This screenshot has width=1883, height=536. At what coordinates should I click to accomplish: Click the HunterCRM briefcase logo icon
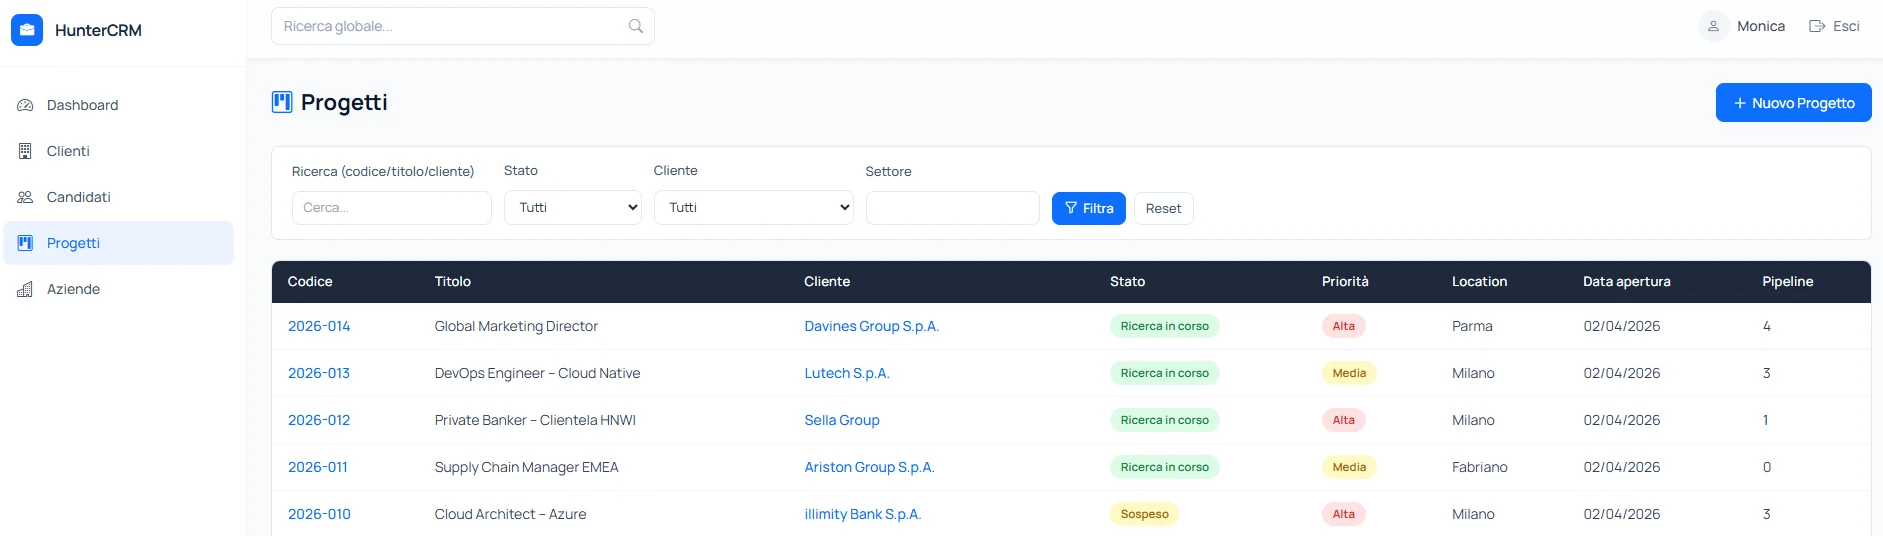click(x=27, y=30)
